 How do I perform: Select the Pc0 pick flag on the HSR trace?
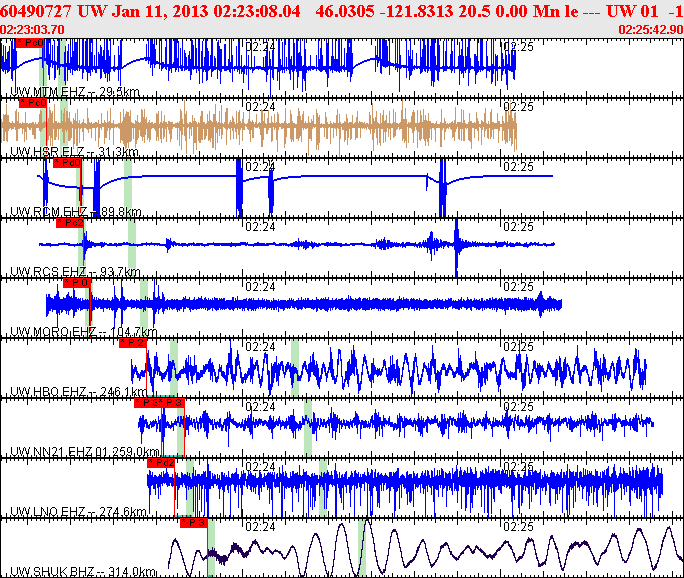[x=33, y=103]
